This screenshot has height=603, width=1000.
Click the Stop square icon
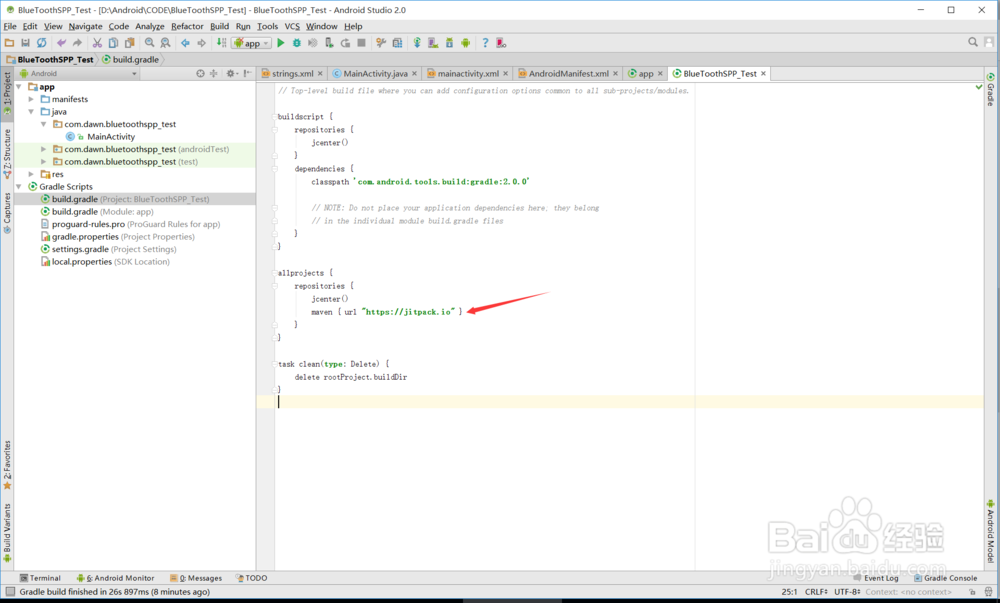point(362,43)
